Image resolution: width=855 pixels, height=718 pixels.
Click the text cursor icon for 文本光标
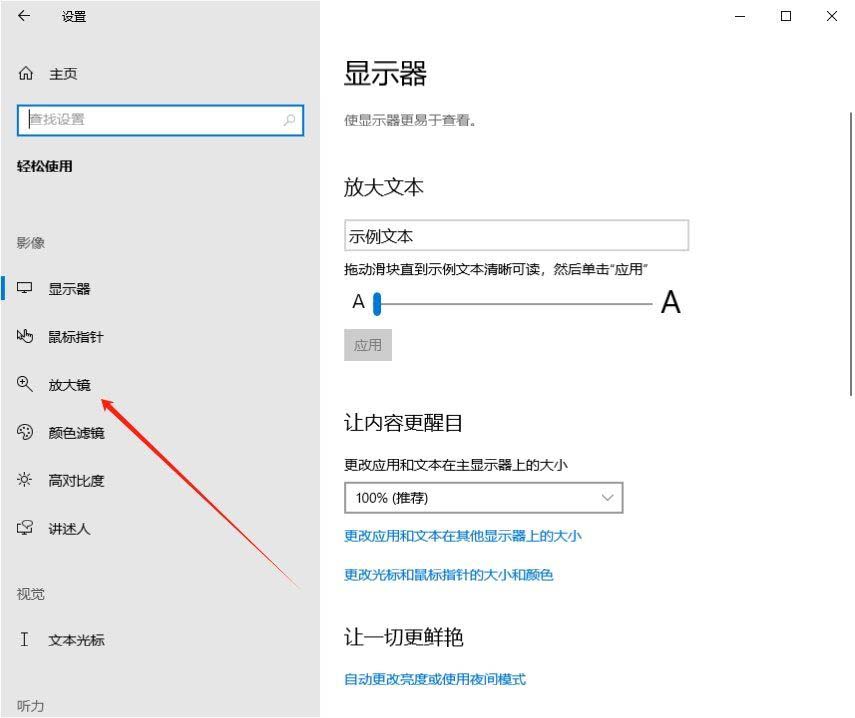pos(25,640)
